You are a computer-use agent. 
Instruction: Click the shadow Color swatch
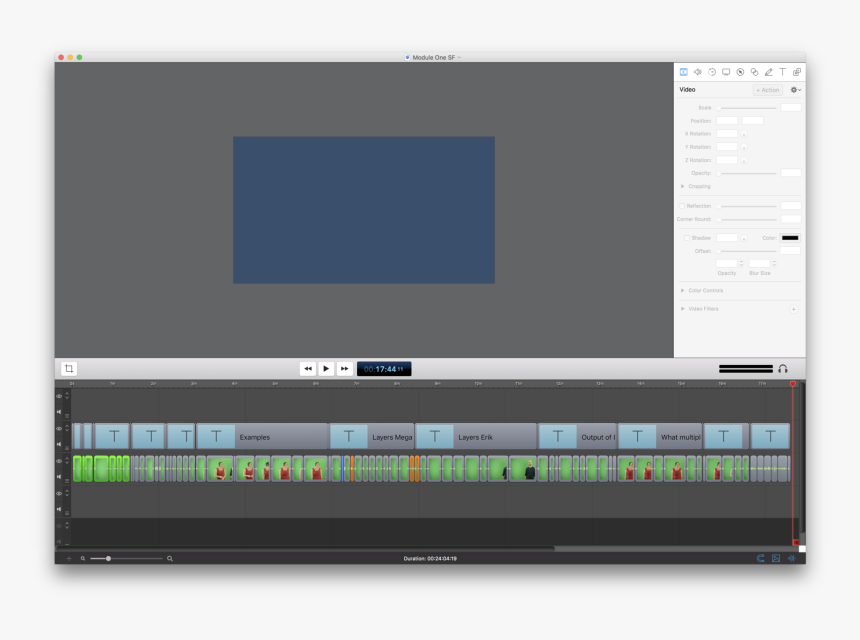click(790, 238)
